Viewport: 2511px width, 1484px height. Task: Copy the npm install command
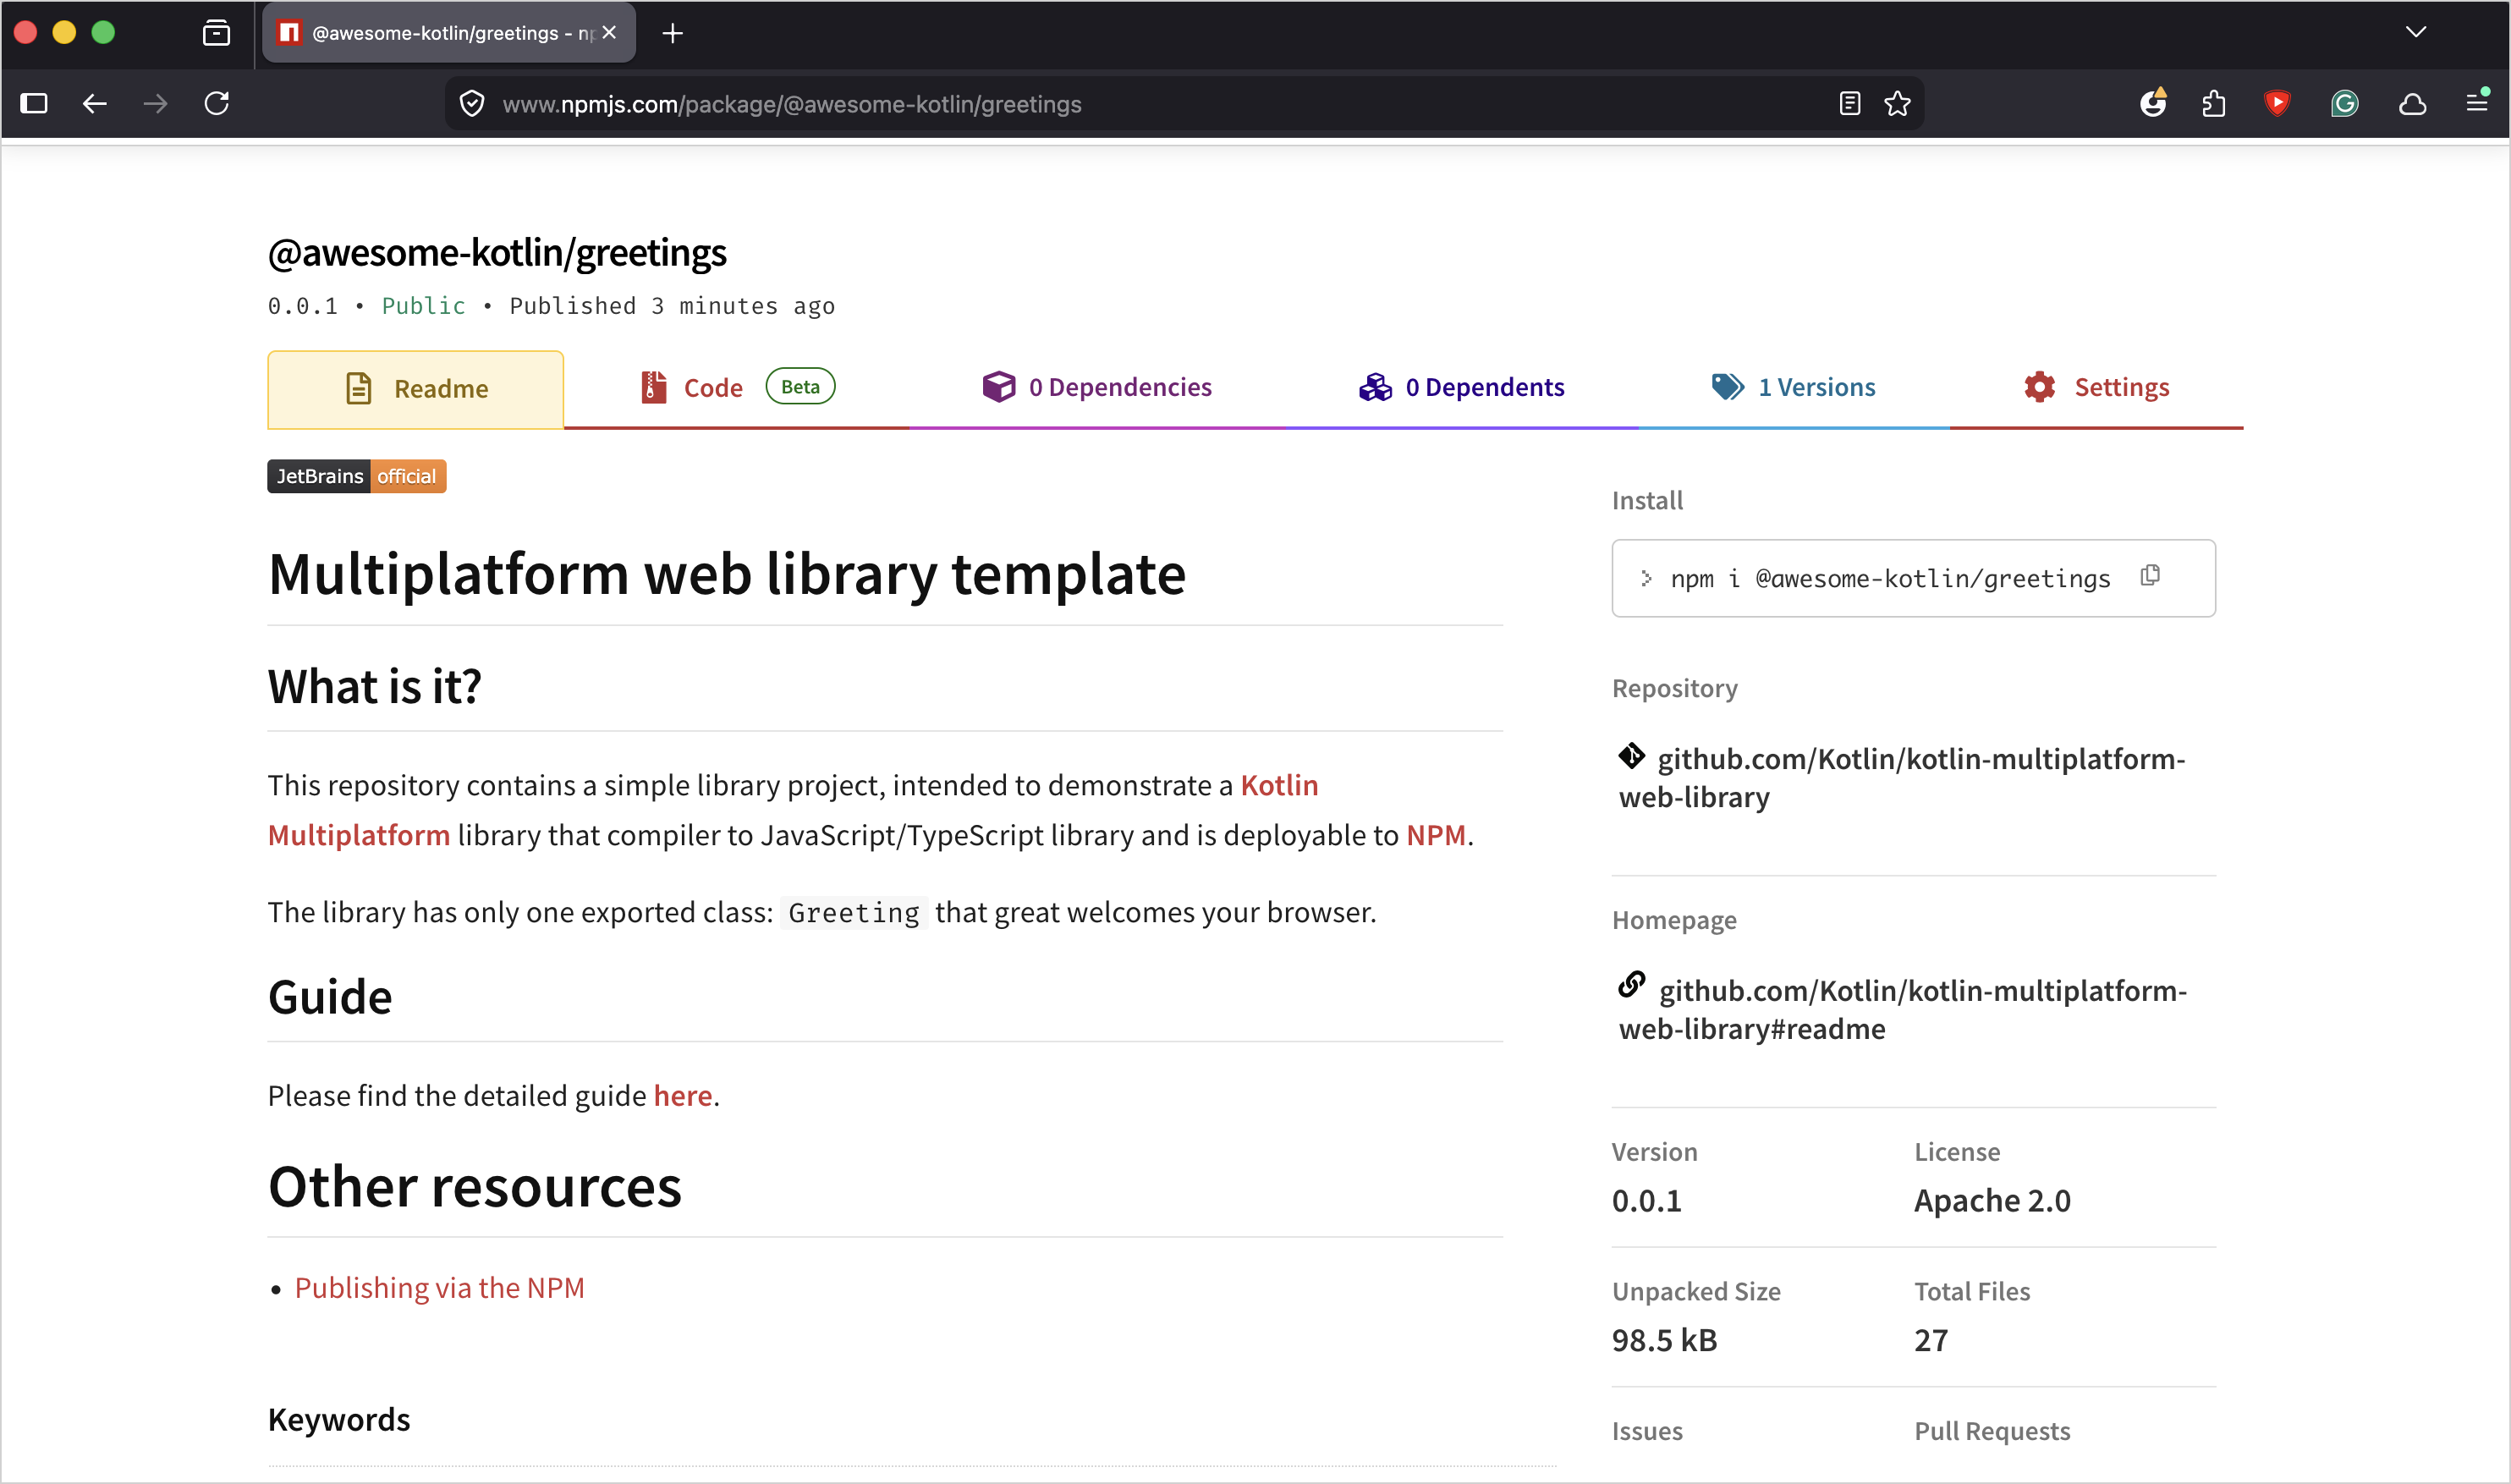(x=2150, y=576)
